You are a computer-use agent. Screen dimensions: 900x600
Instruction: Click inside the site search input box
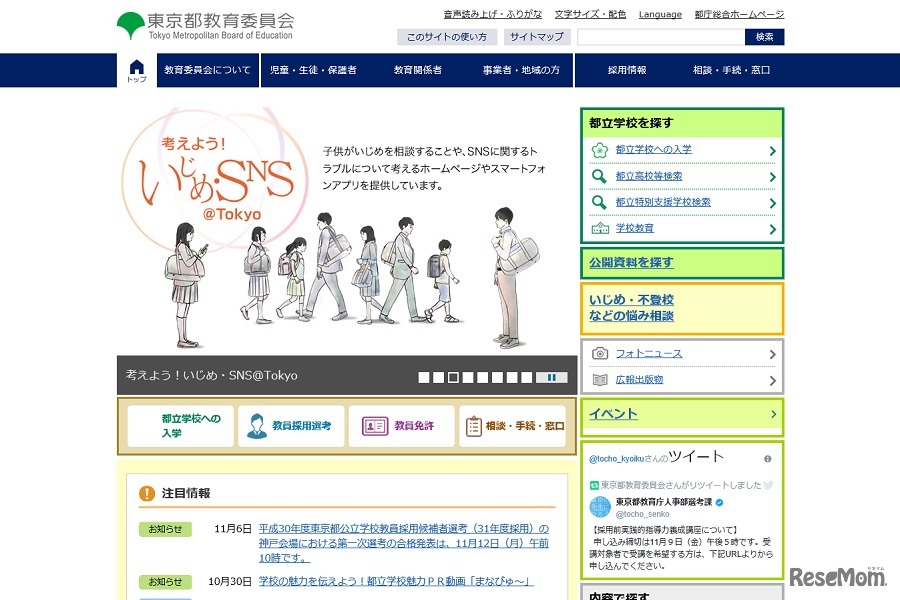659,36
